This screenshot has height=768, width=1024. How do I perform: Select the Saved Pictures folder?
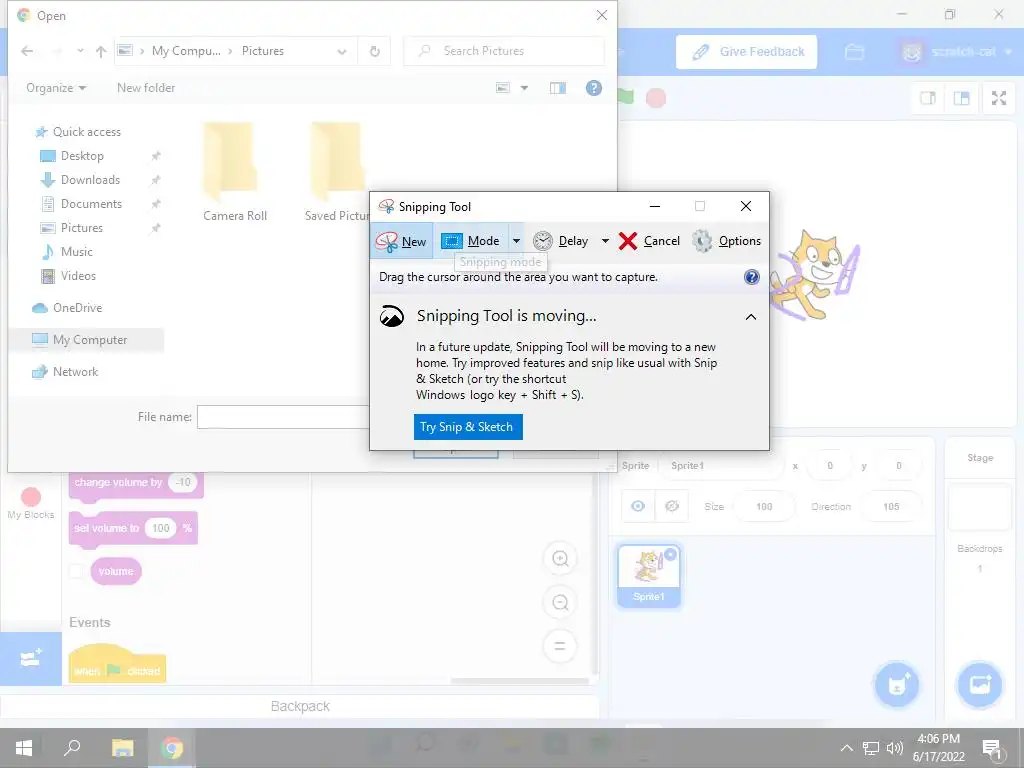[x=336, y=172]
